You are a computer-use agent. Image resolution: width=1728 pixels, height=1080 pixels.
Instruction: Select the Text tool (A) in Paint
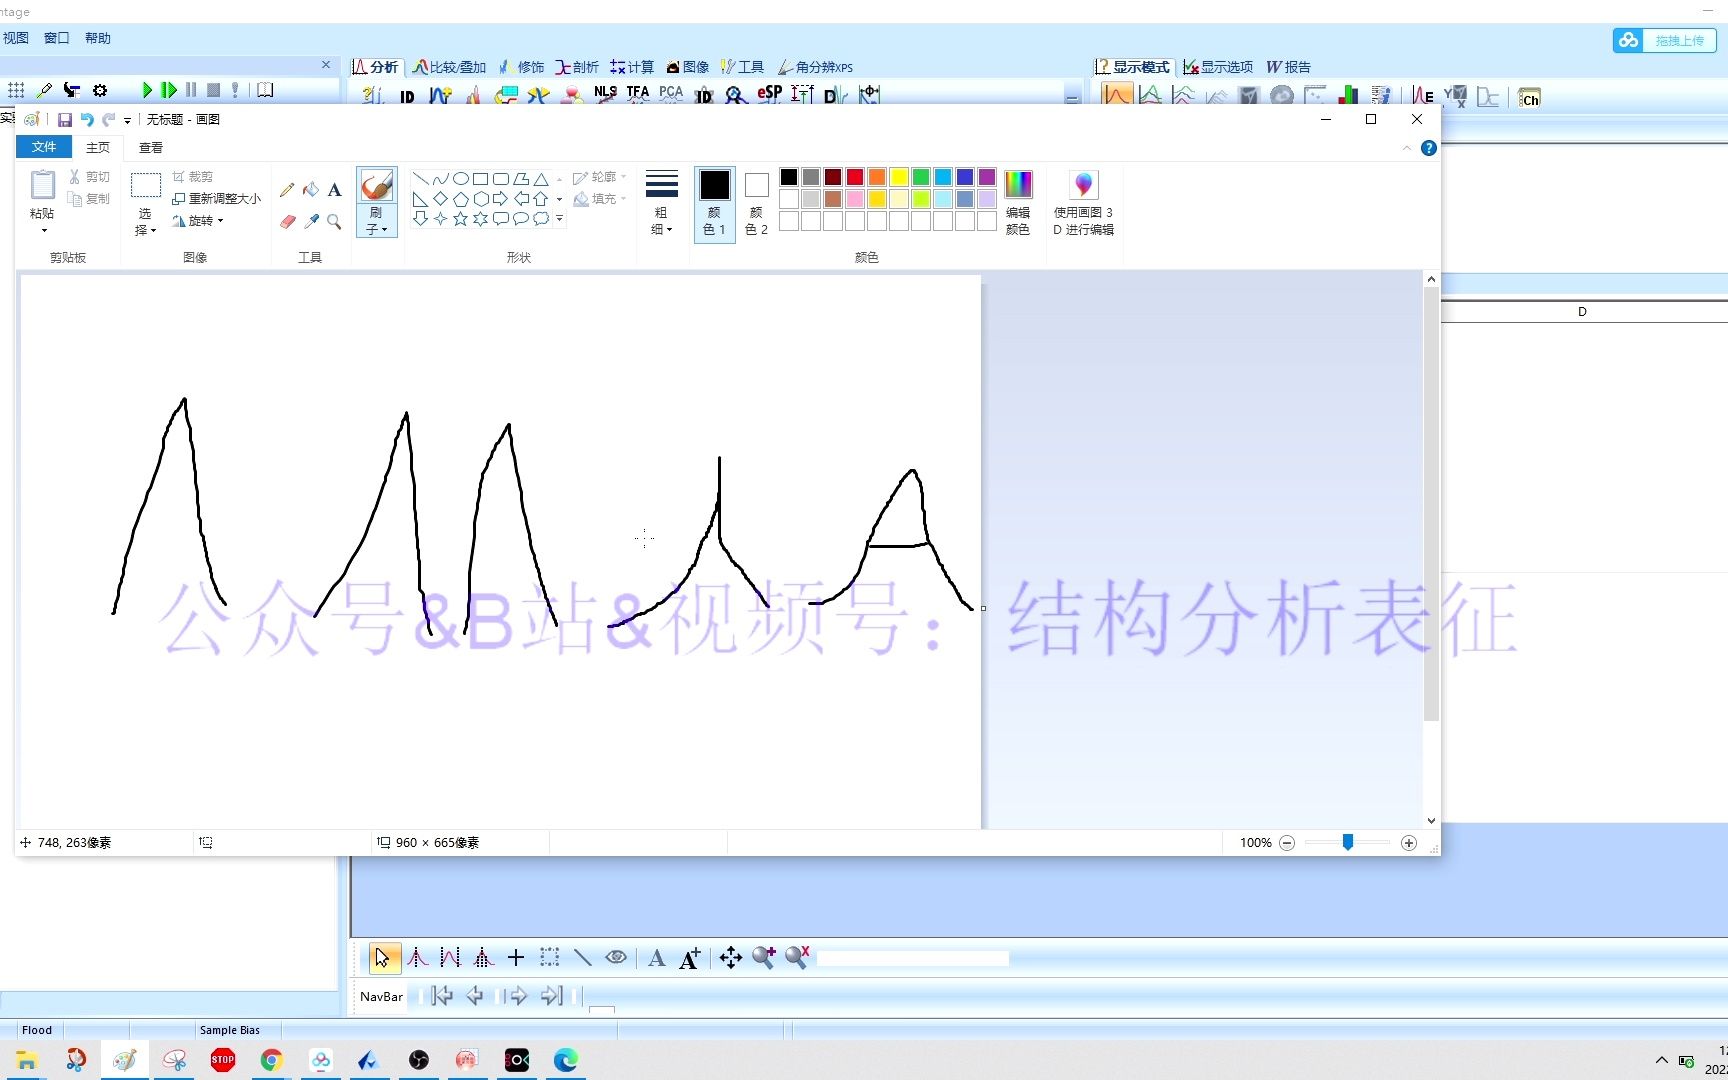[x=335, y=190]
